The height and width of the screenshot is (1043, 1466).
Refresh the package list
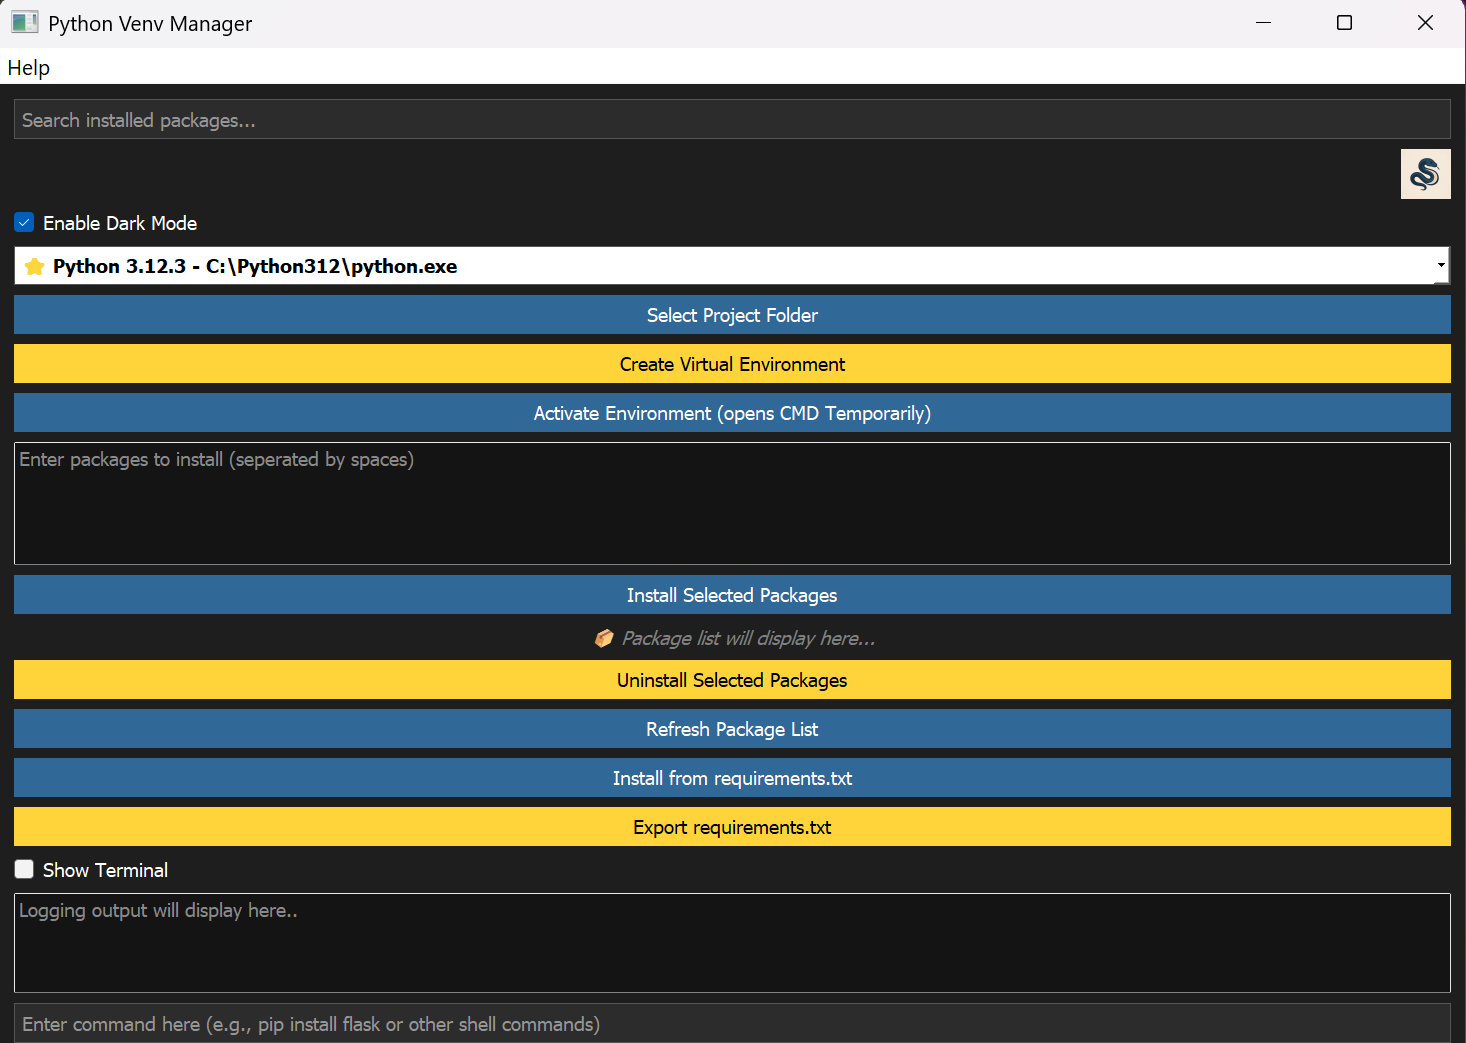[732, 729]
